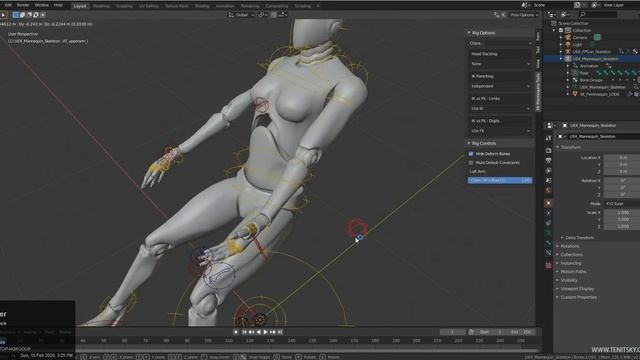640x360 pixels.
Task: Open the pivot point selector
Action: tap(262, 15)
